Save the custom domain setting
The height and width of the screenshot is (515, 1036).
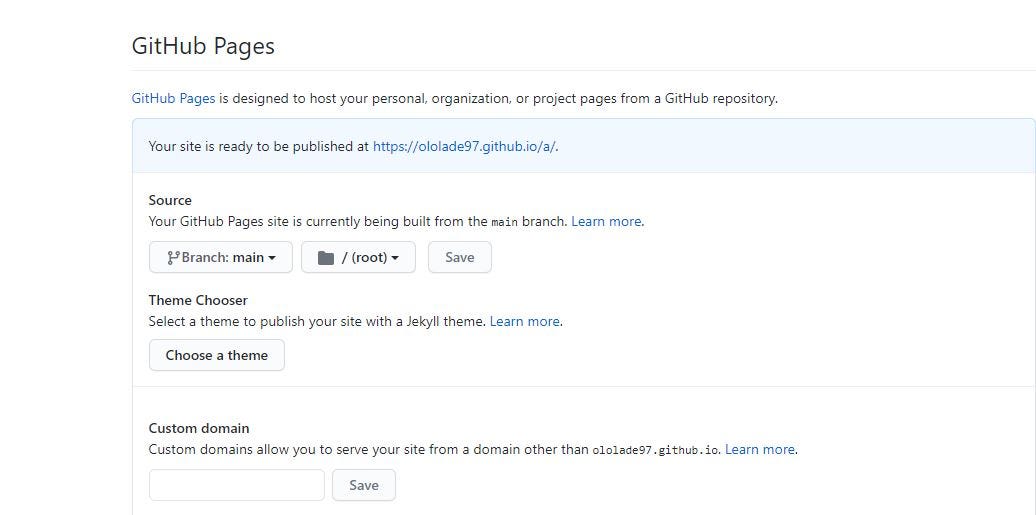tap(364, 485)
